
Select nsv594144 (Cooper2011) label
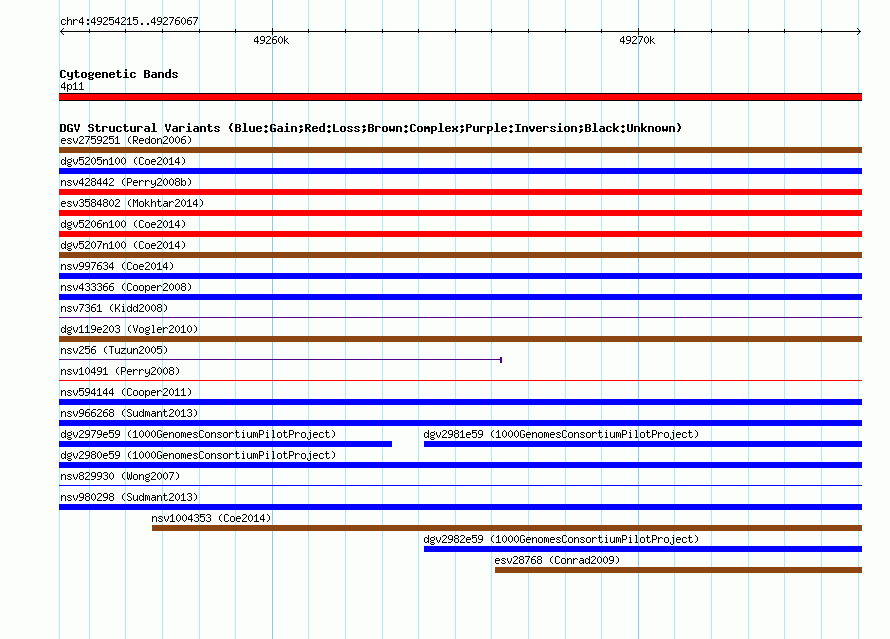[x=126, y=392]
